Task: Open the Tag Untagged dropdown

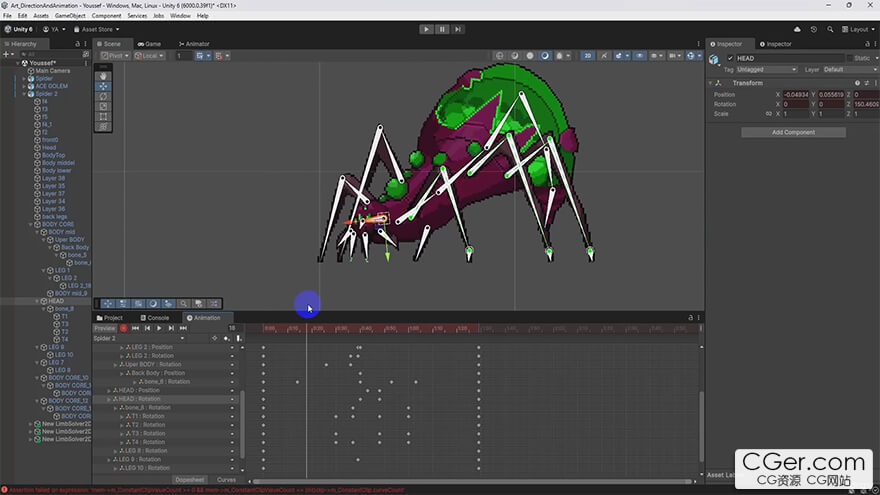Action: click(767, 70)
